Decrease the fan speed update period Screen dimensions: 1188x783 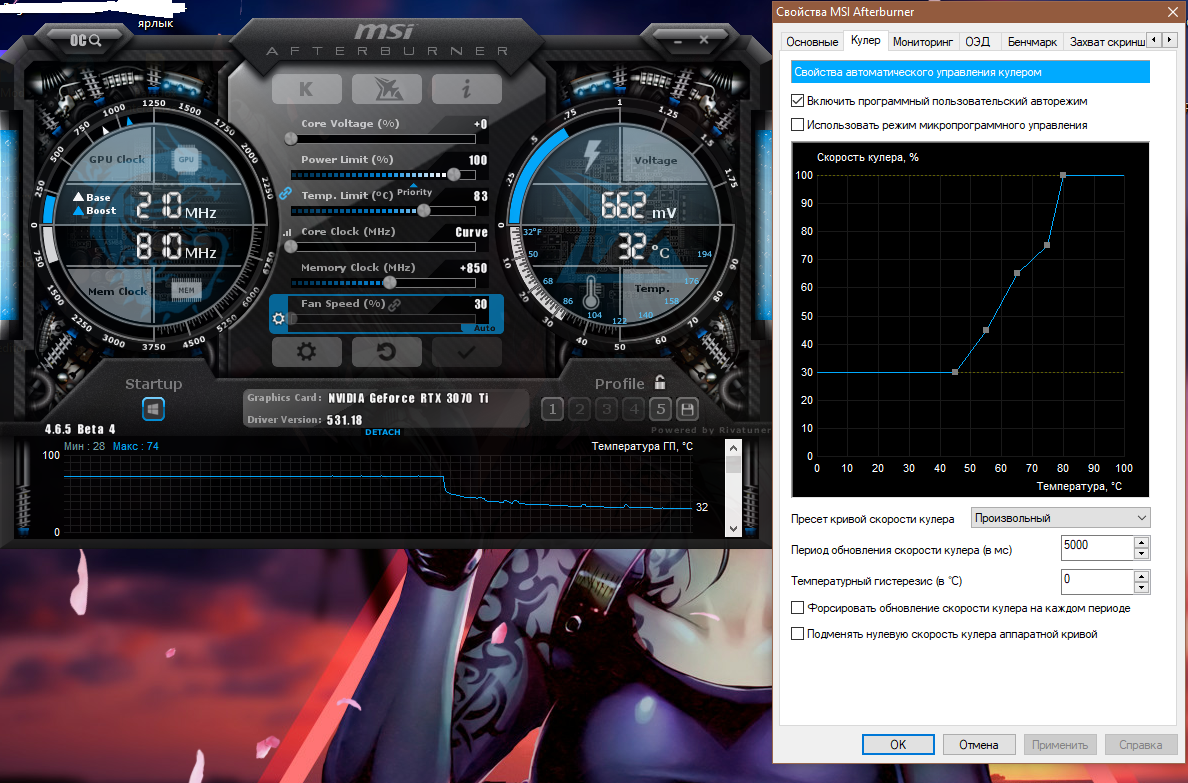coord(1142,554)
